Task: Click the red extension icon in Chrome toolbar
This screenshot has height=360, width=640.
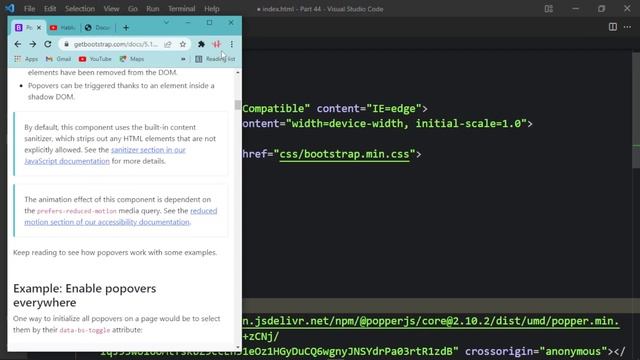Action: coord(216,44)
